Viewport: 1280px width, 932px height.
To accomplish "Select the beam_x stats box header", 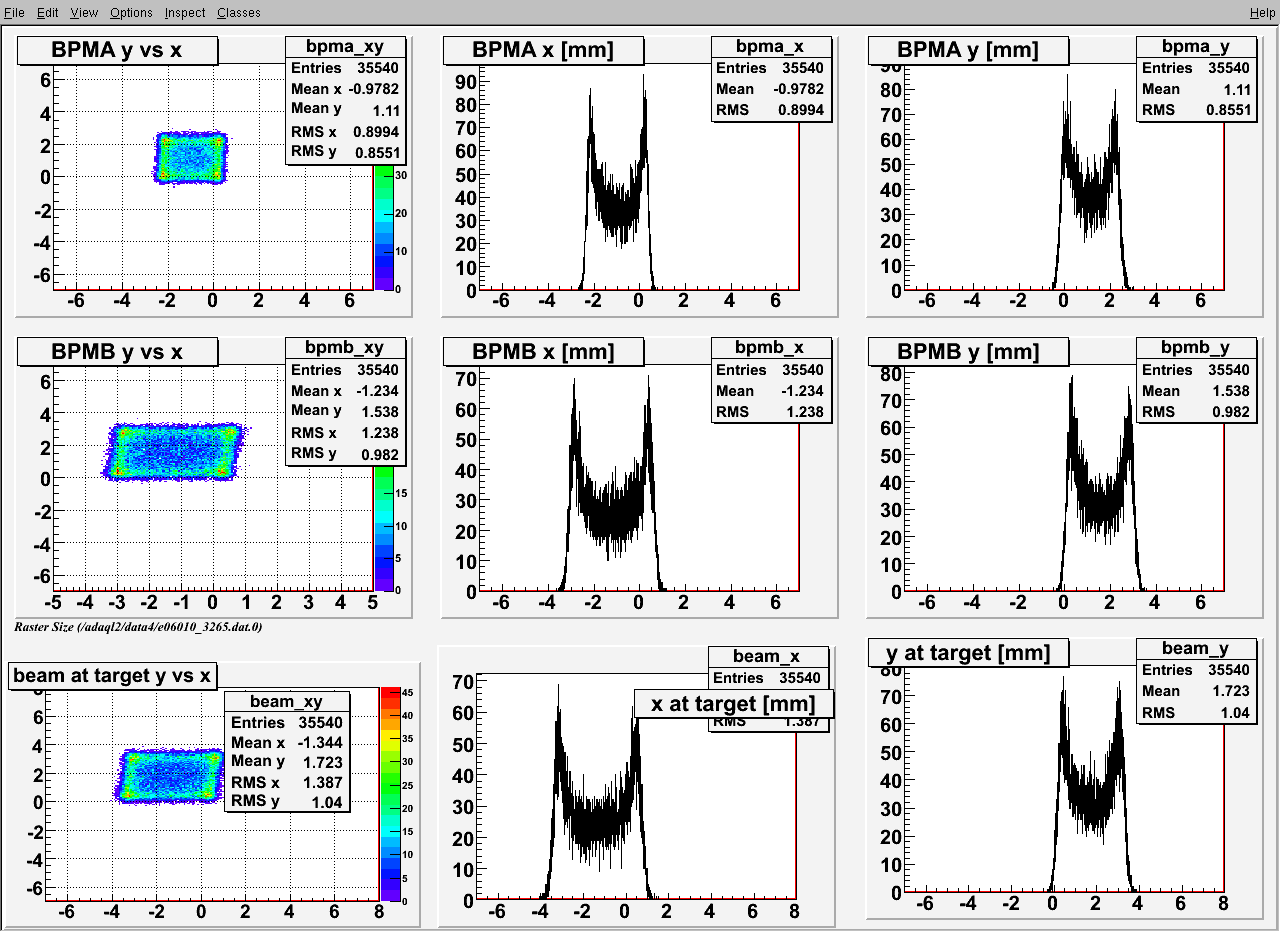I will point(768,656).
